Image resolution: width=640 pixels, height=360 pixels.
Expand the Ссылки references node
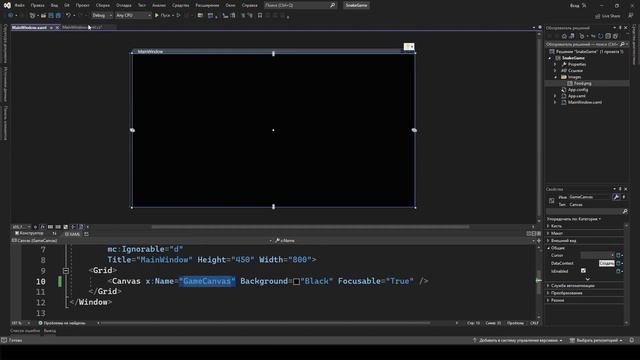[555, 71]
